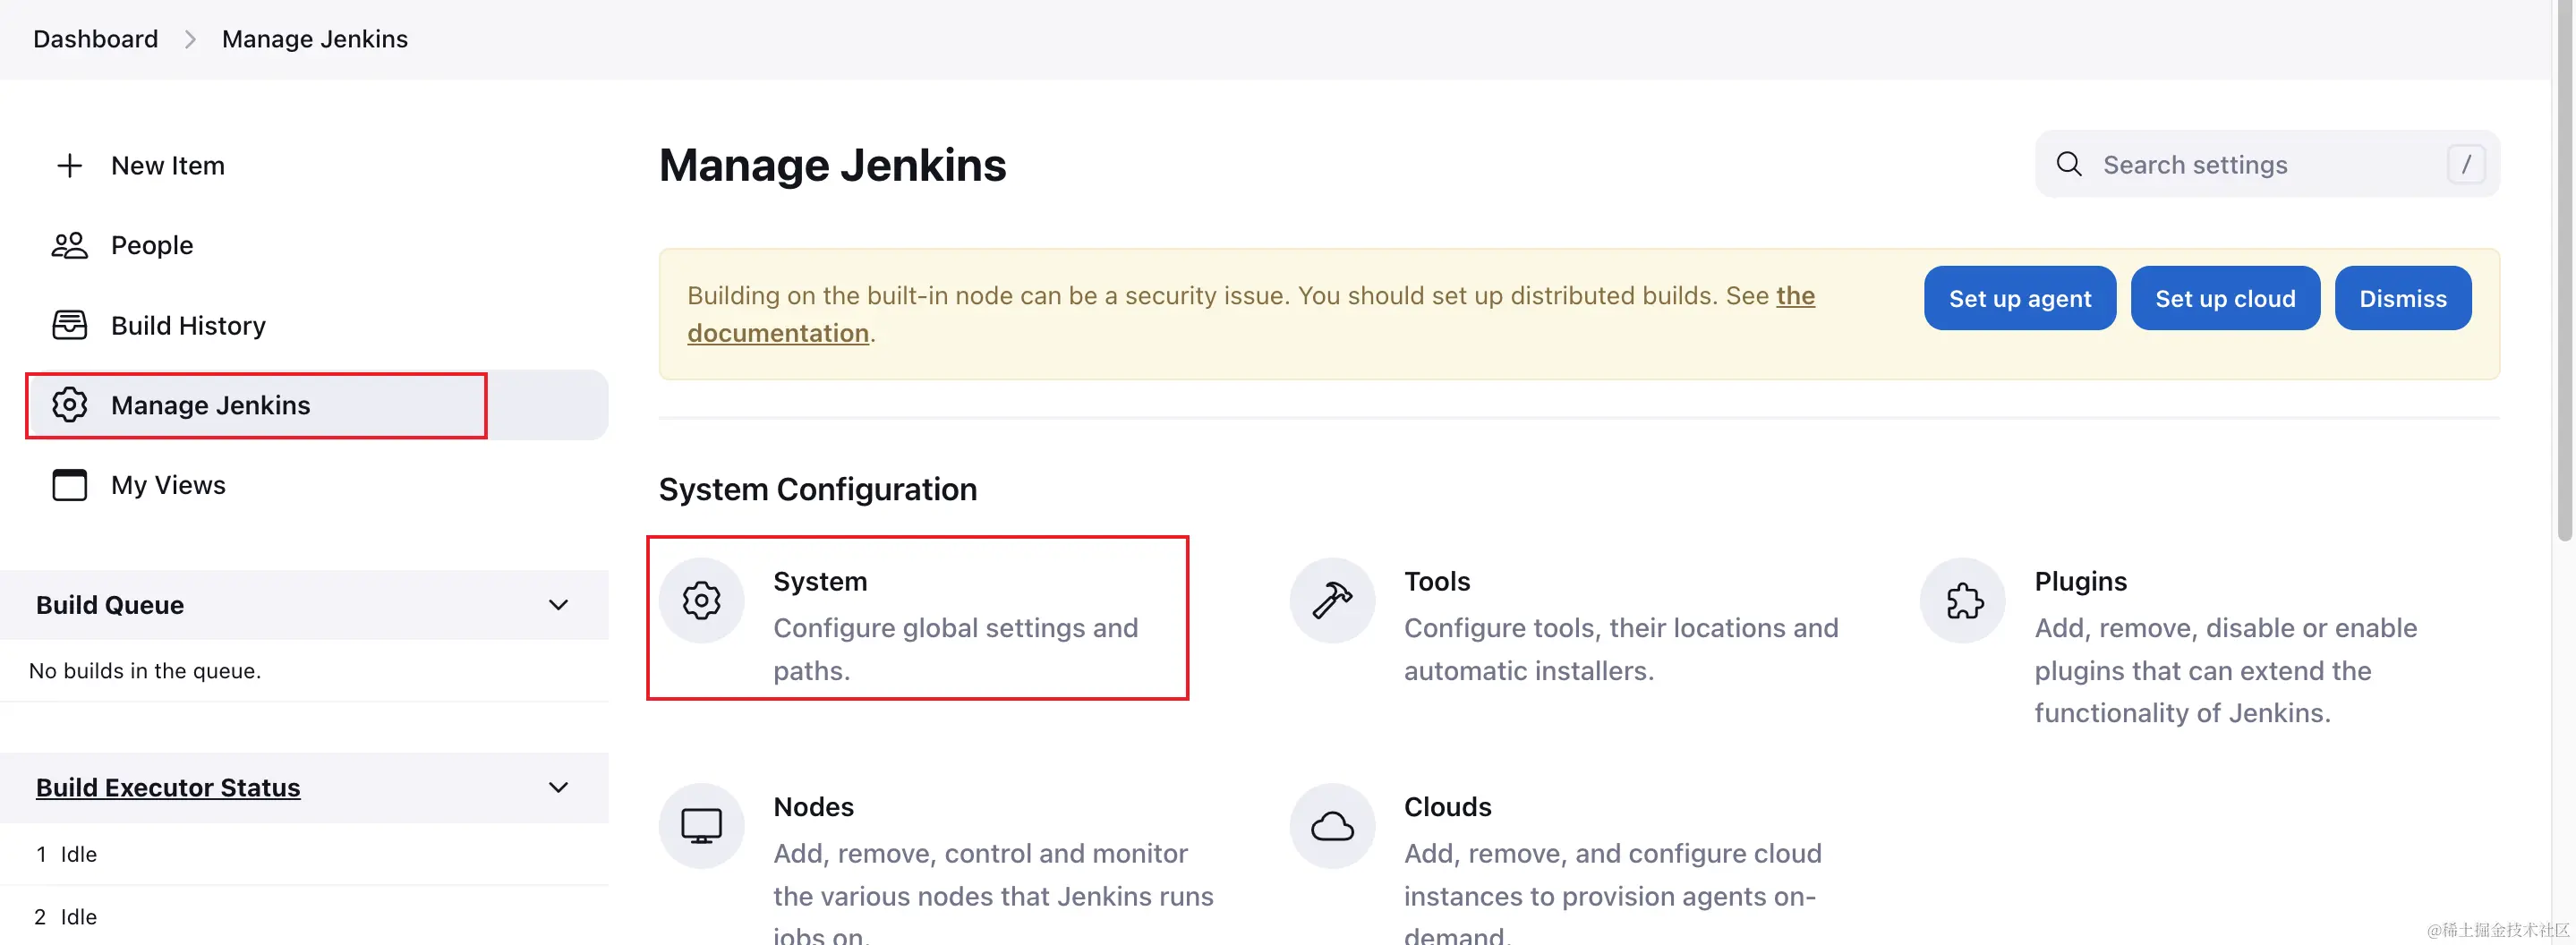Click the vertical page scrollbar
This screenshot has width=2576, height=945.
coord(2567,270)
